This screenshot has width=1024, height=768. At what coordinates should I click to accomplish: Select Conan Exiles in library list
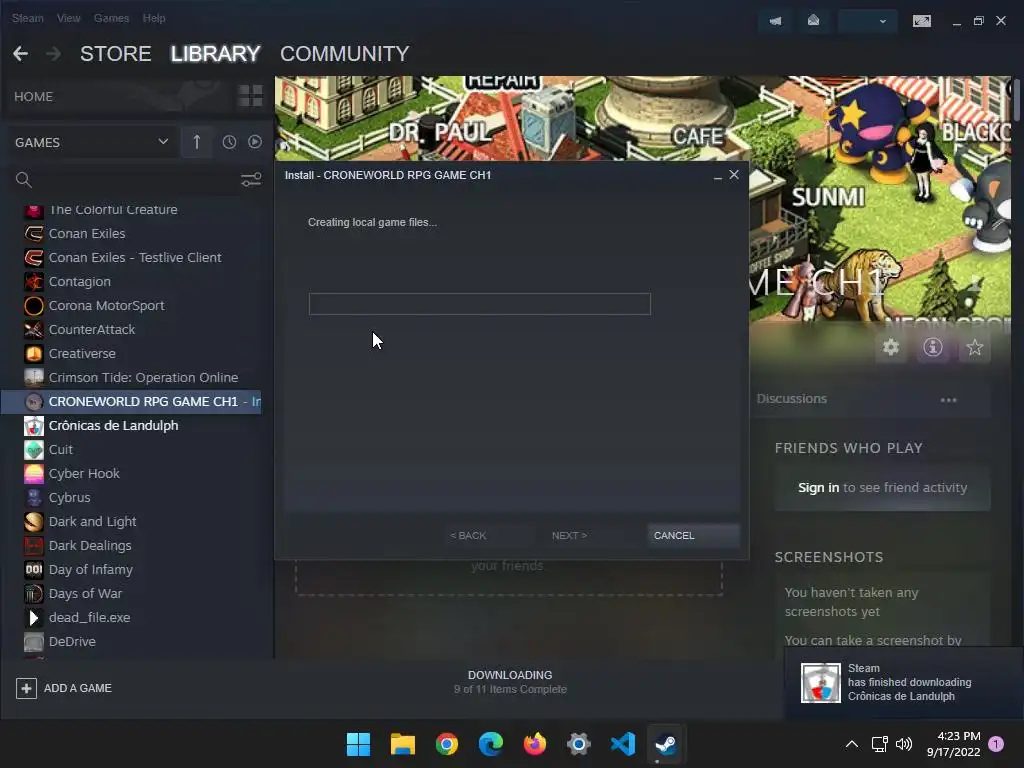(86, 233)
